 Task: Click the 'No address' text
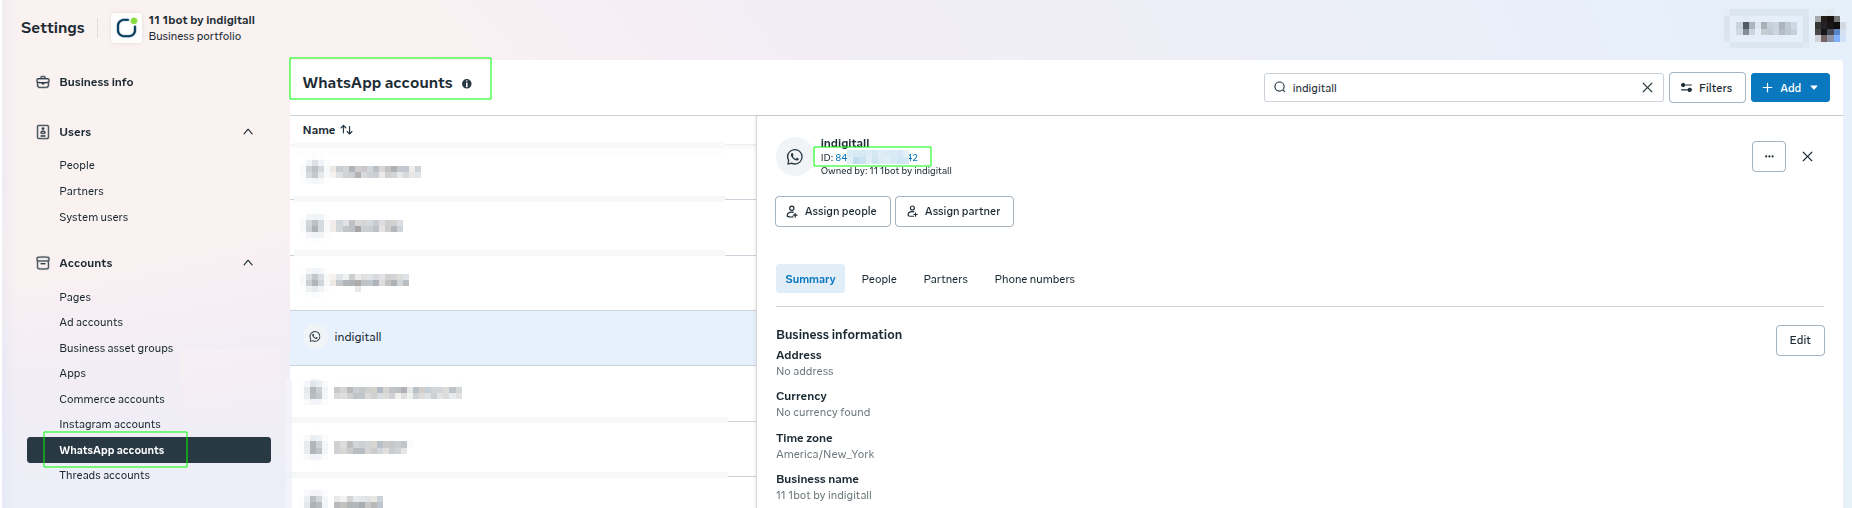[805, 371]
